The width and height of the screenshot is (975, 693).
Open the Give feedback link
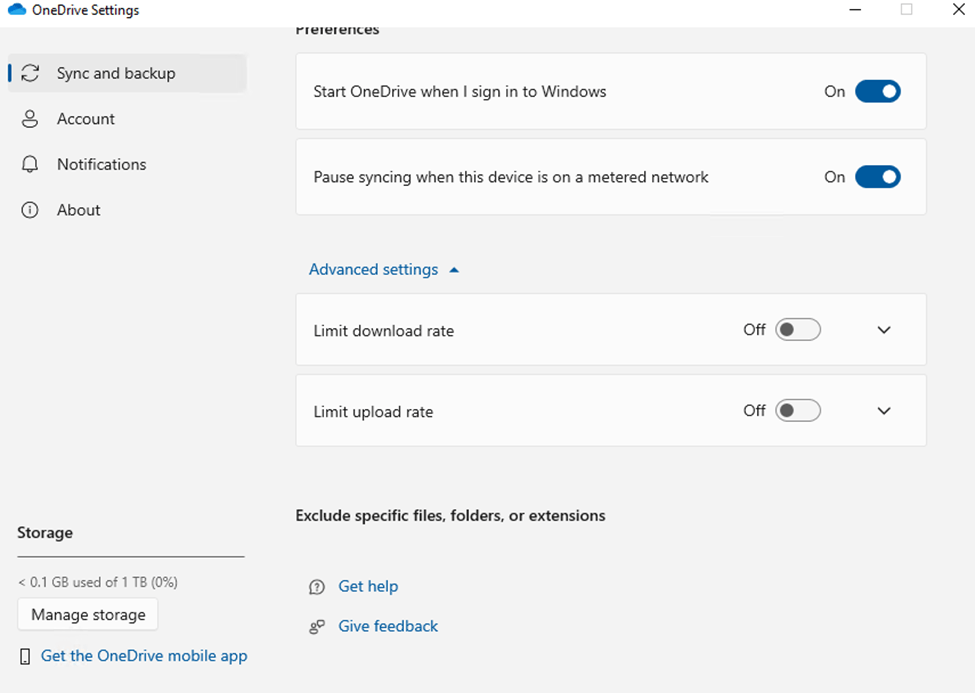click(388, 626)
